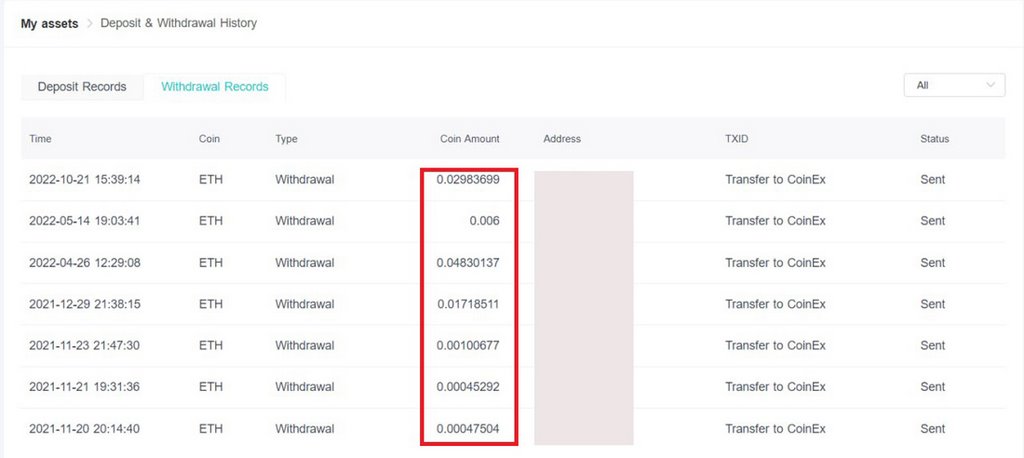
Task: Open TXID for the 2022-10-21 withdrawal
Action: 775,180
